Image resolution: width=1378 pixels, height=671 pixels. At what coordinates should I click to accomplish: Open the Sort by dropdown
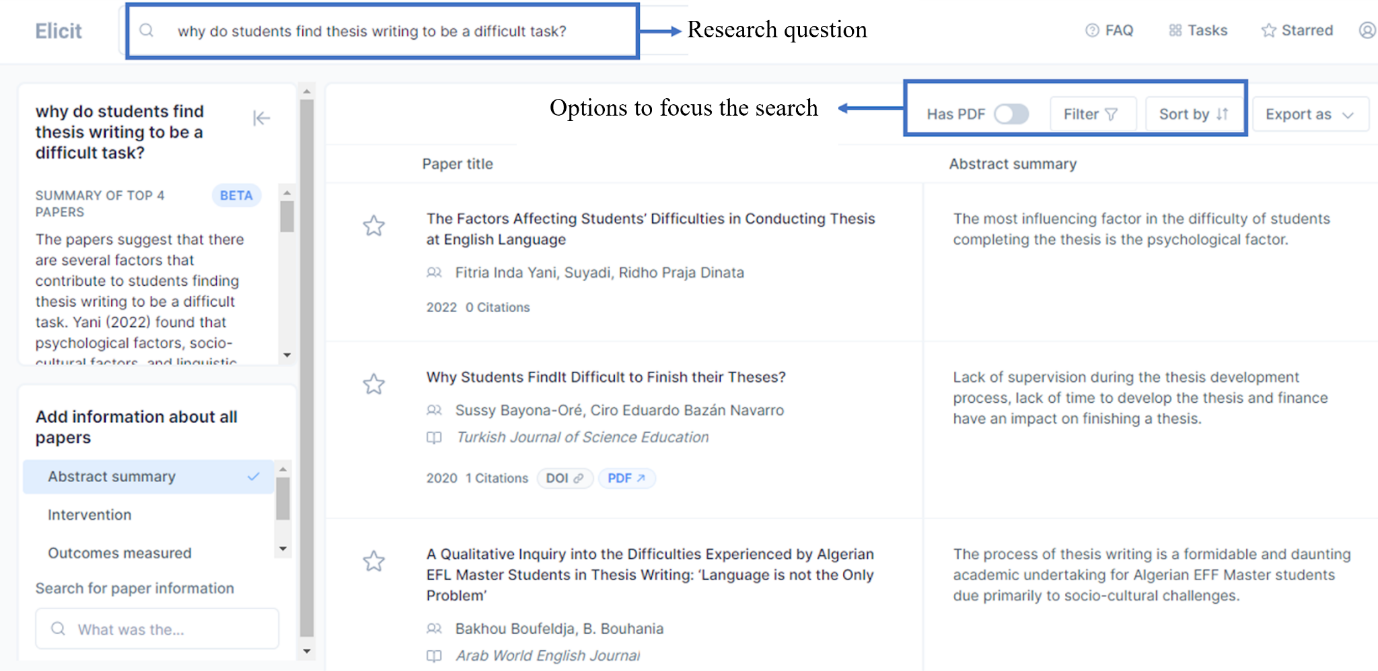(x=1194, y=114)
